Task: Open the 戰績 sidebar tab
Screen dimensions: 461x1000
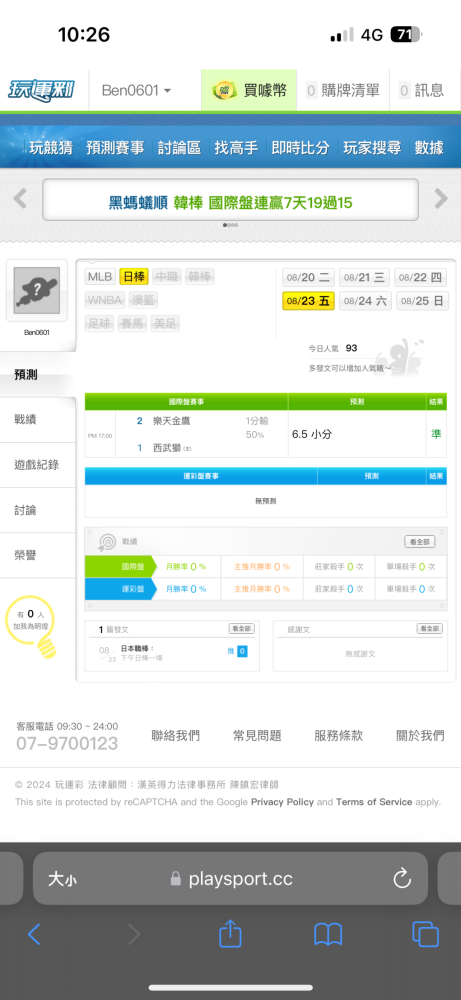Action: [38, 420]
